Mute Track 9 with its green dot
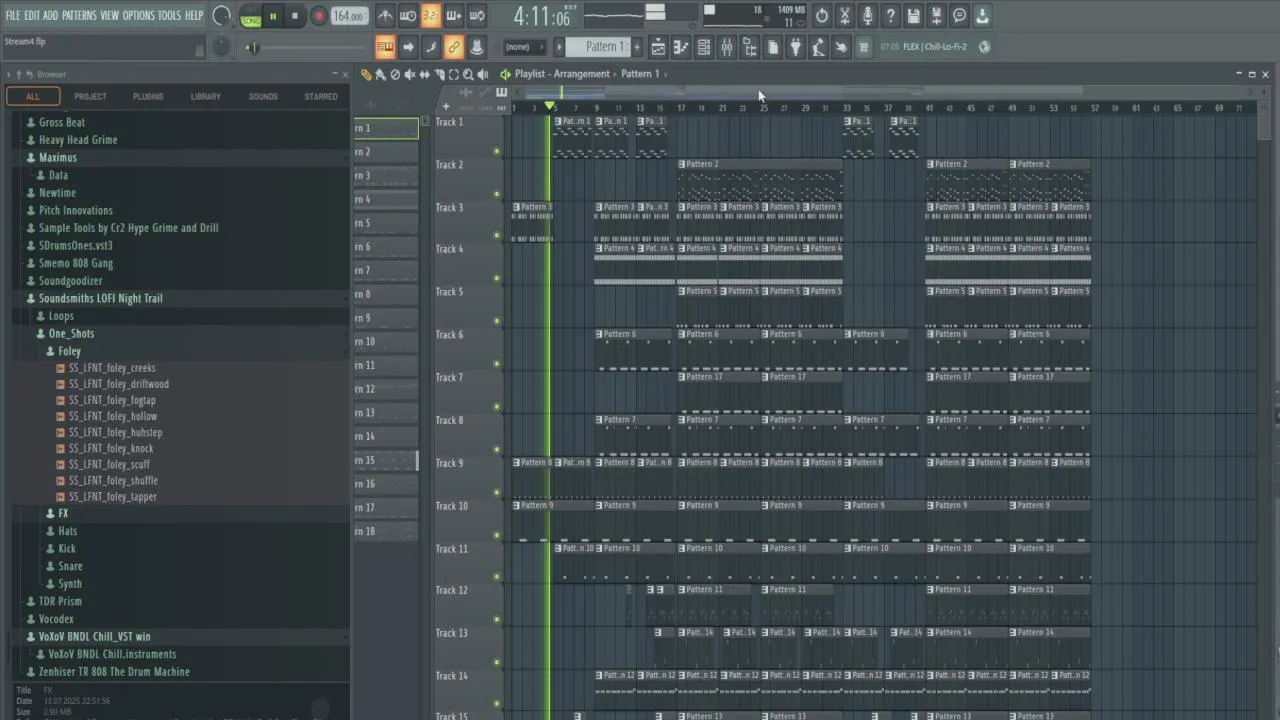Viewport: 1280px width, 720px height. (497, 491)
